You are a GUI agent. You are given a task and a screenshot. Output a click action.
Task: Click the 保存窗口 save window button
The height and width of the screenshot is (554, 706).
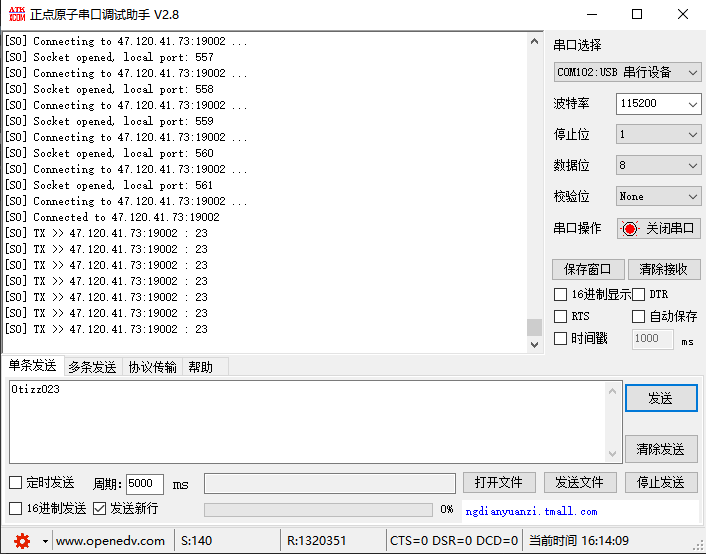588,269
